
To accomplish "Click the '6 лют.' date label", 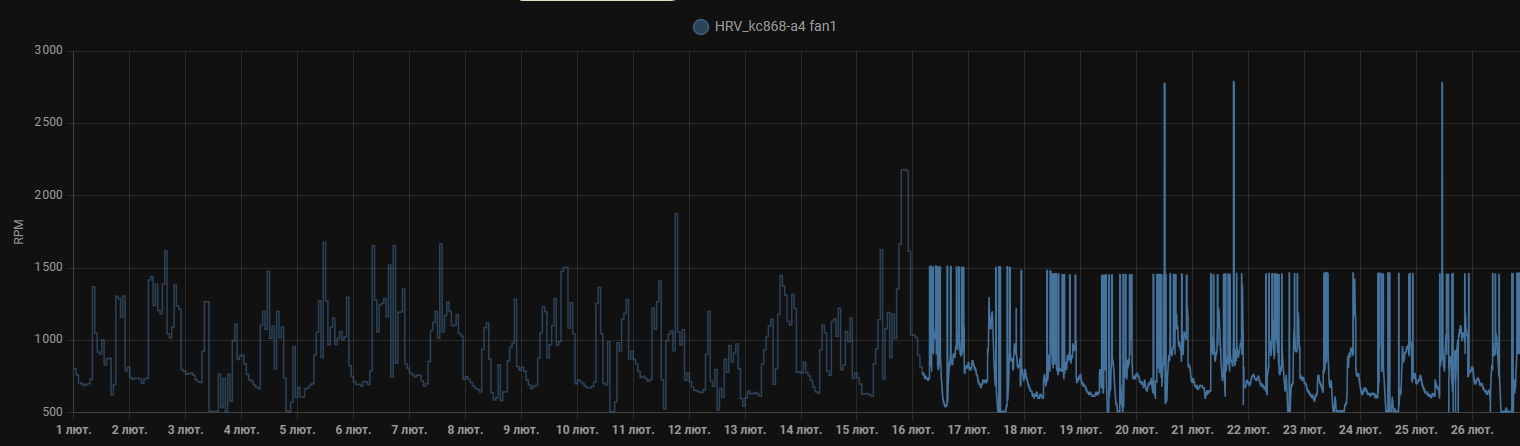I will coord(353,430).
